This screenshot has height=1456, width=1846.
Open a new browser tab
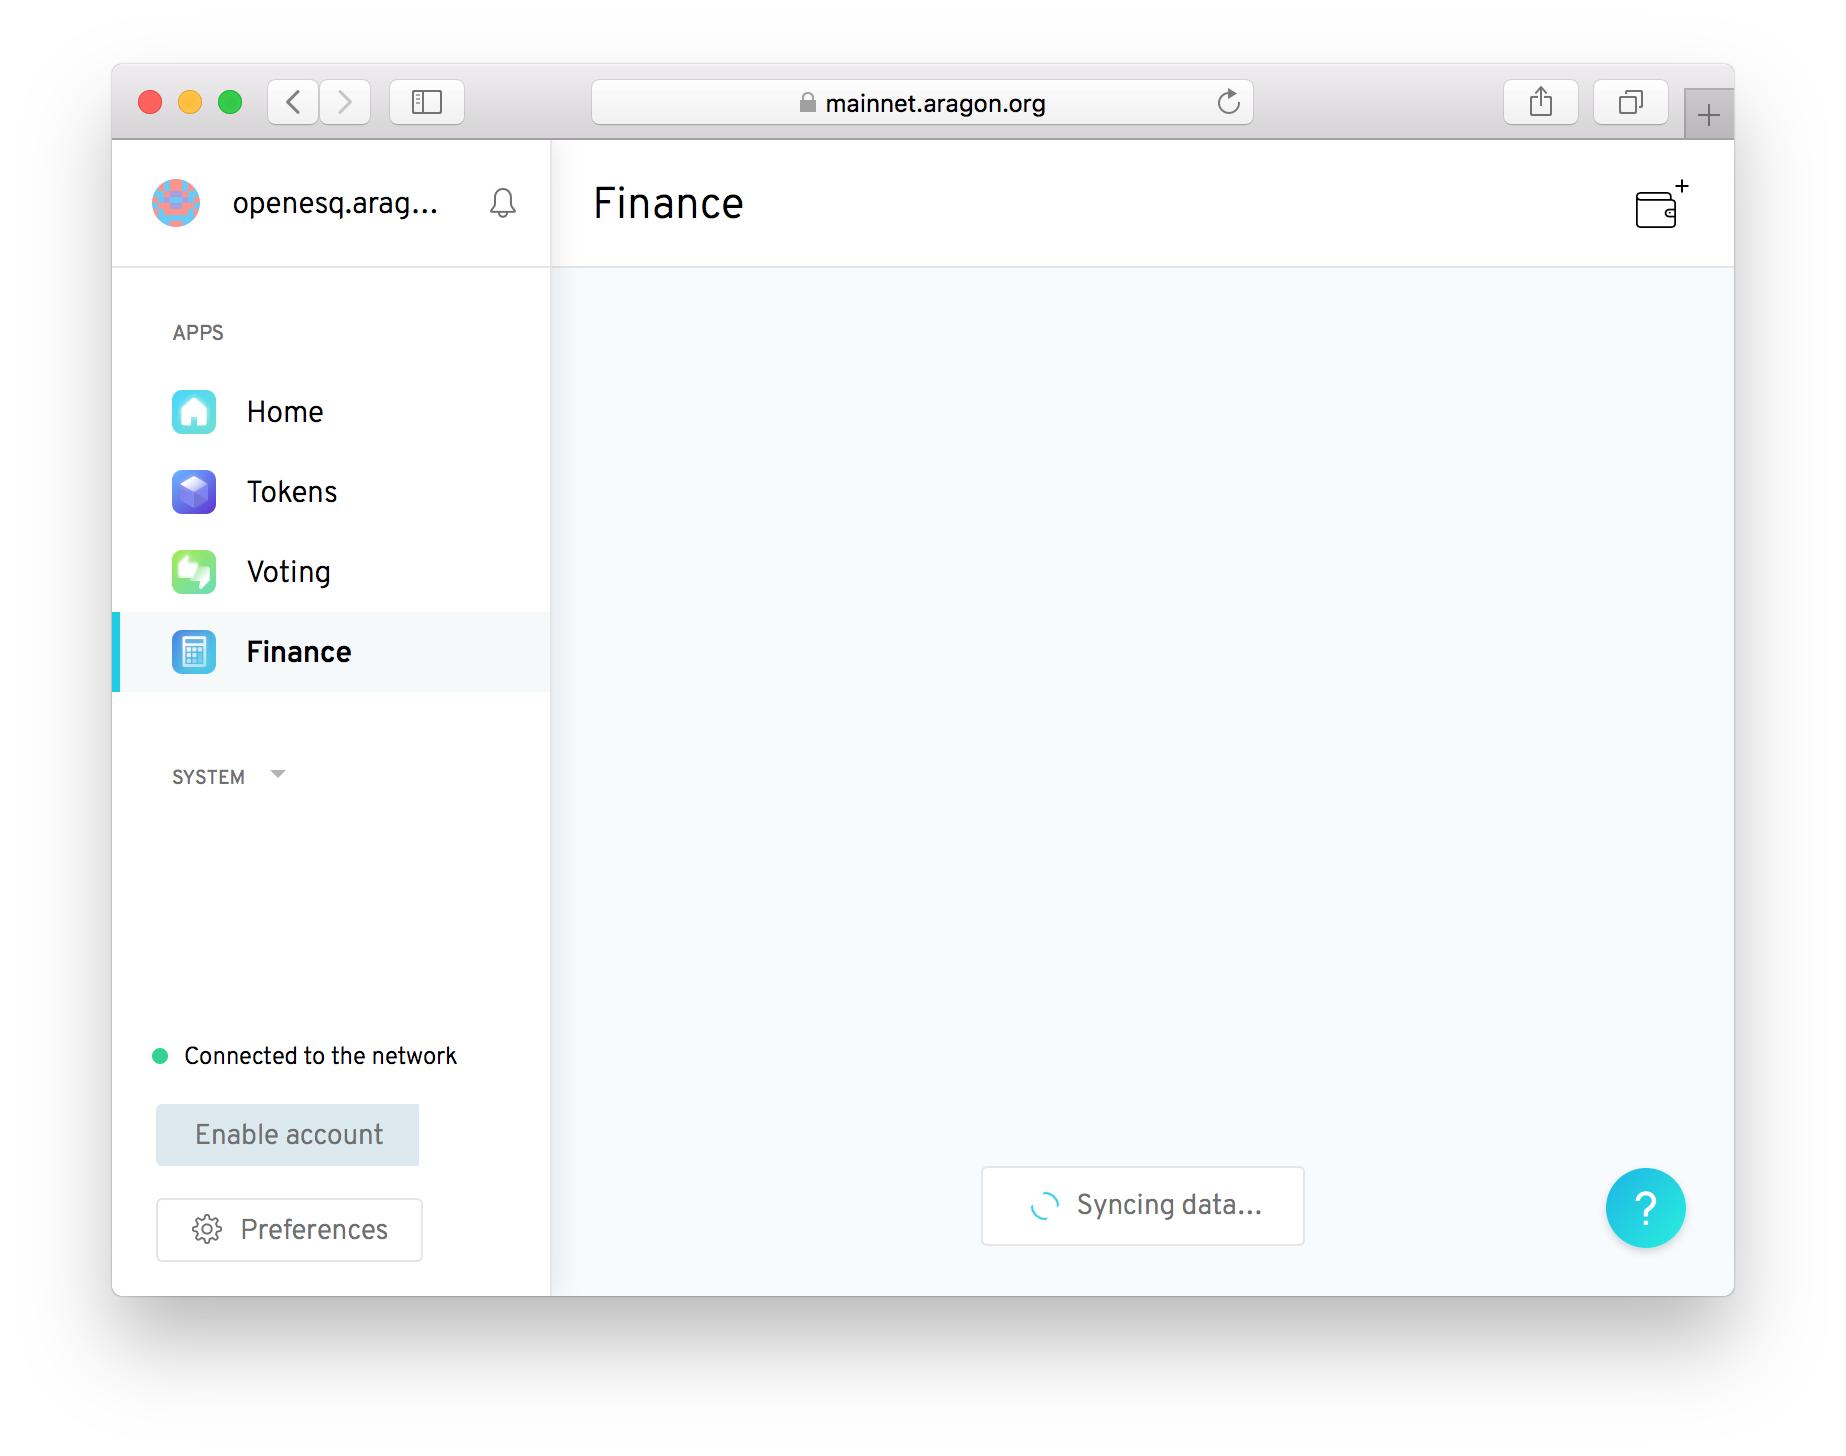click(1709, 115)
